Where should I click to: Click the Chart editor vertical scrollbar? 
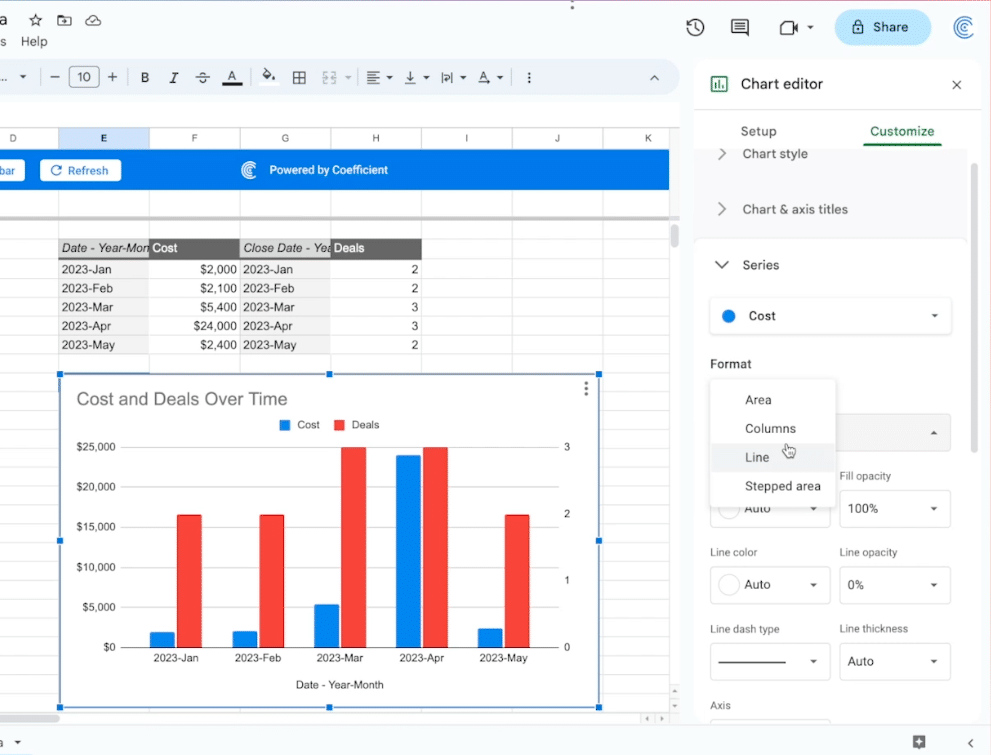(974, 307)
